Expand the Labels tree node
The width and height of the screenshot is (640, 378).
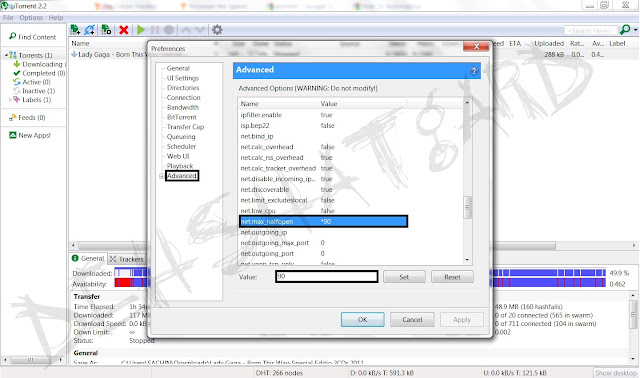tap(10, 100)
